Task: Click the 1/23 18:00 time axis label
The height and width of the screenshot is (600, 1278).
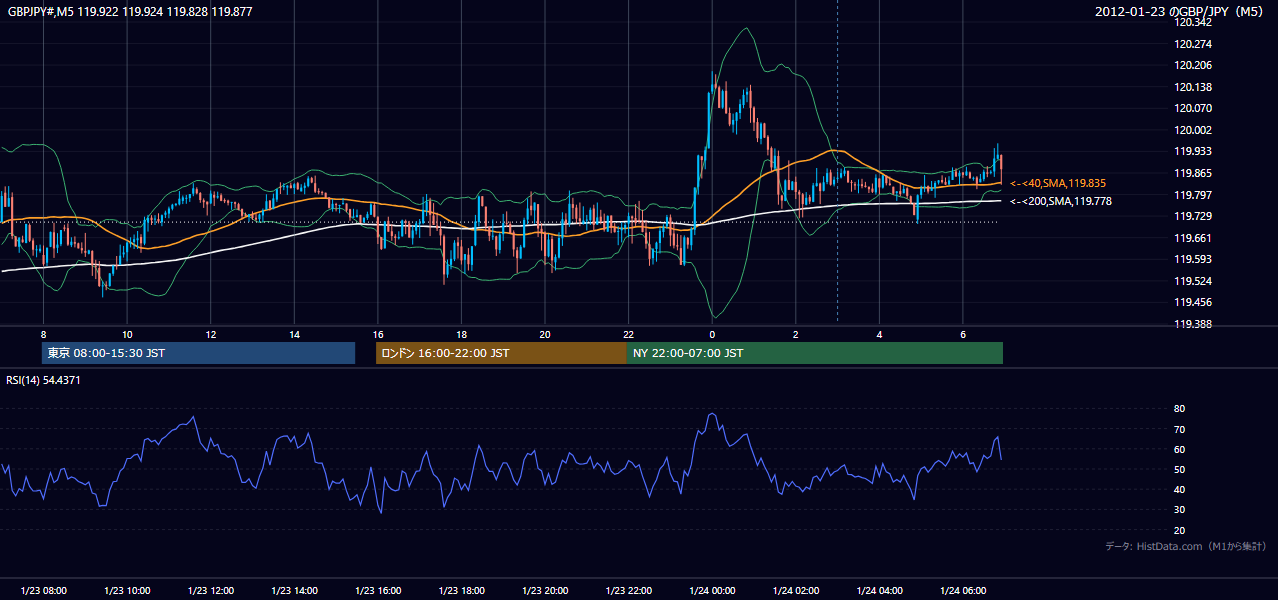Action: pyautogui.click(x=461, y=591)
